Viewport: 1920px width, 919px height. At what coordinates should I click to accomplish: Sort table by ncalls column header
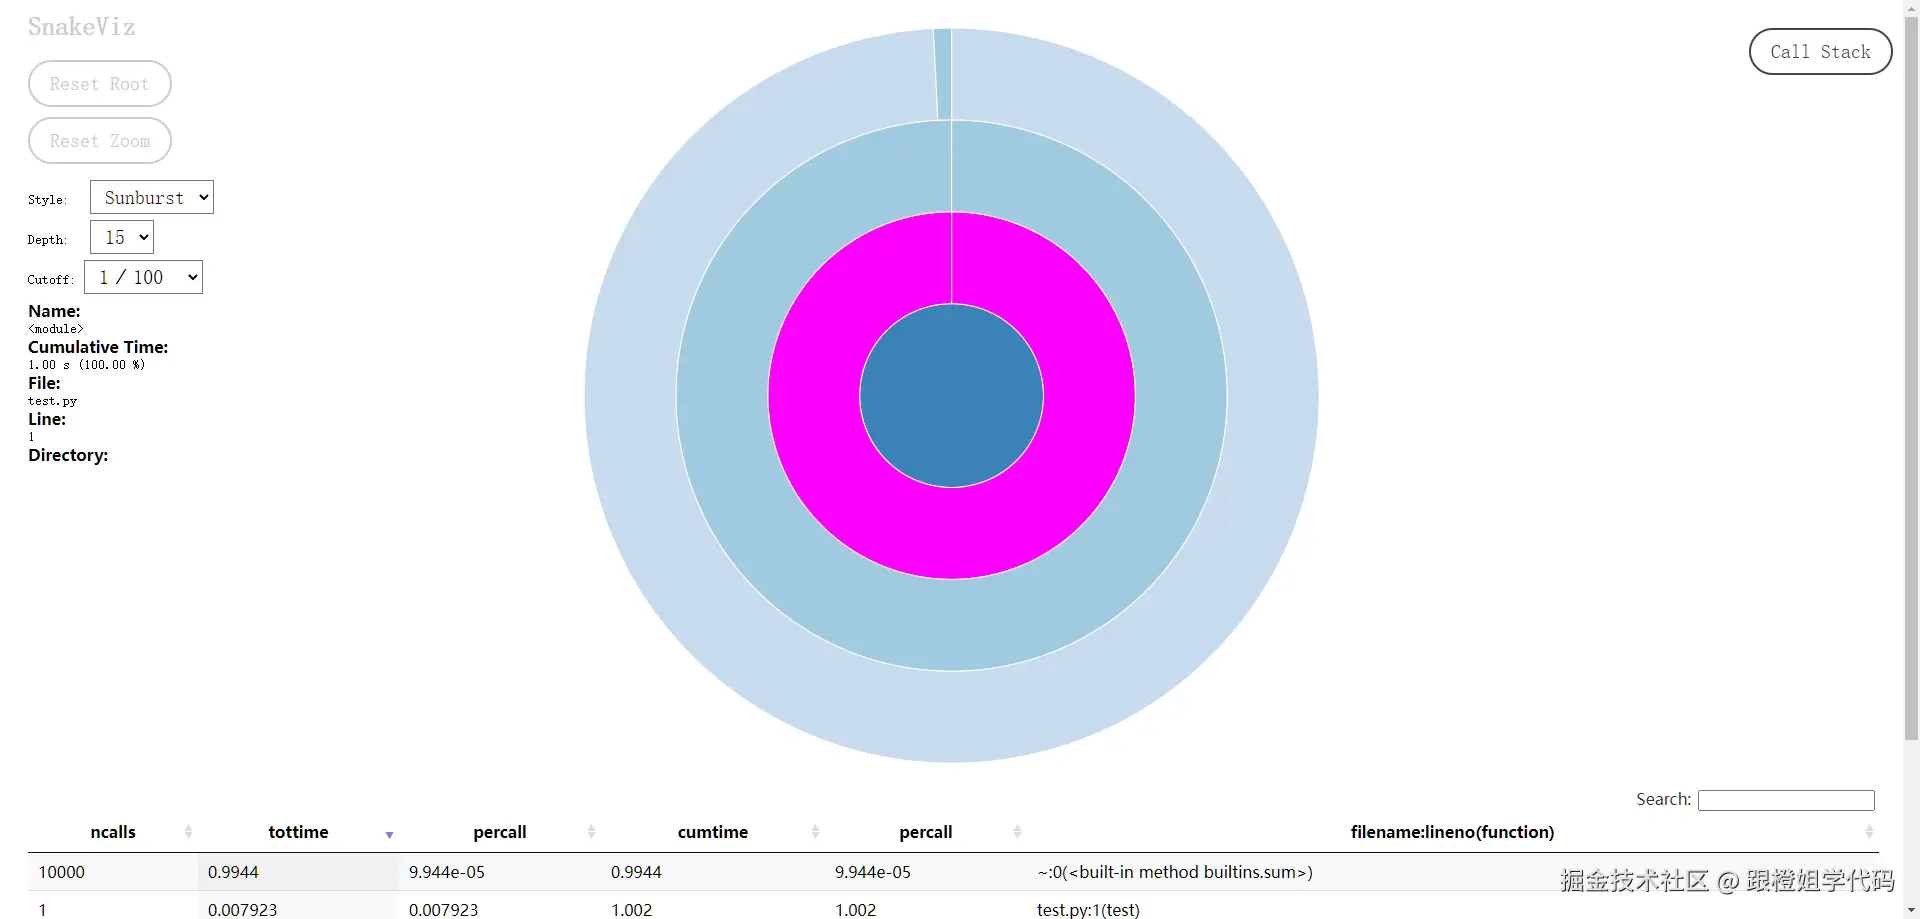point(113,832)
